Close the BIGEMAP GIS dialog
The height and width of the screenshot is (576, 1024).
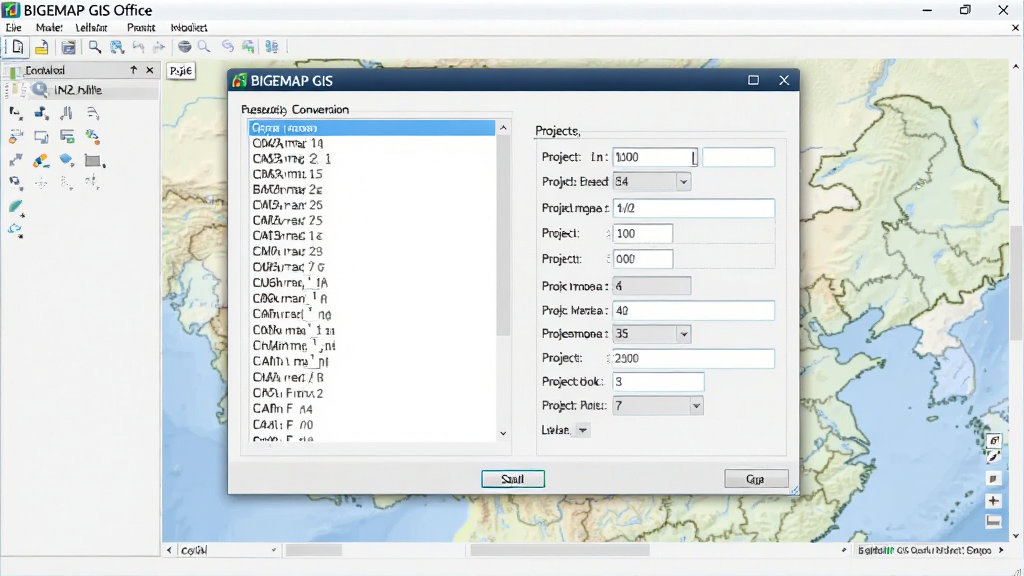click(x=784, y=80)
